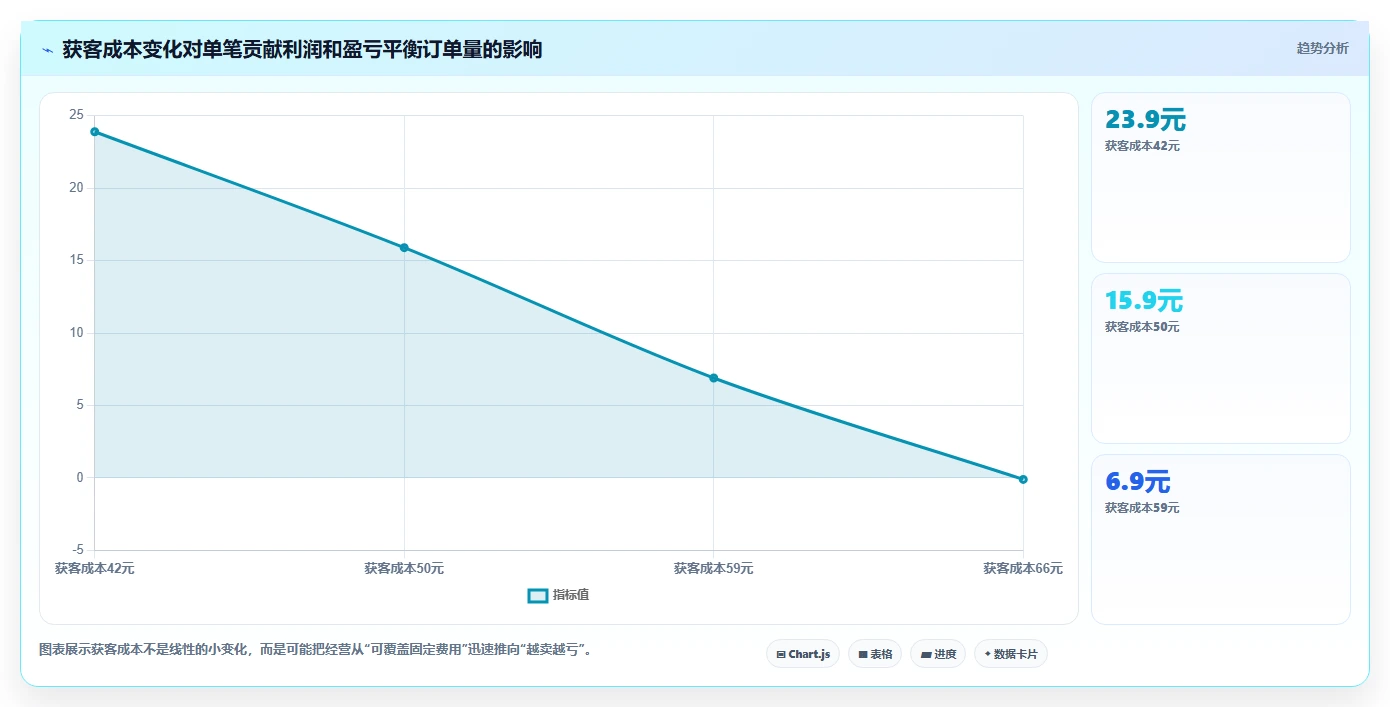This screenshot has height=707, width=1390.
Task: Click x-axis label 获客成本66元
Action: [1023, 568]
